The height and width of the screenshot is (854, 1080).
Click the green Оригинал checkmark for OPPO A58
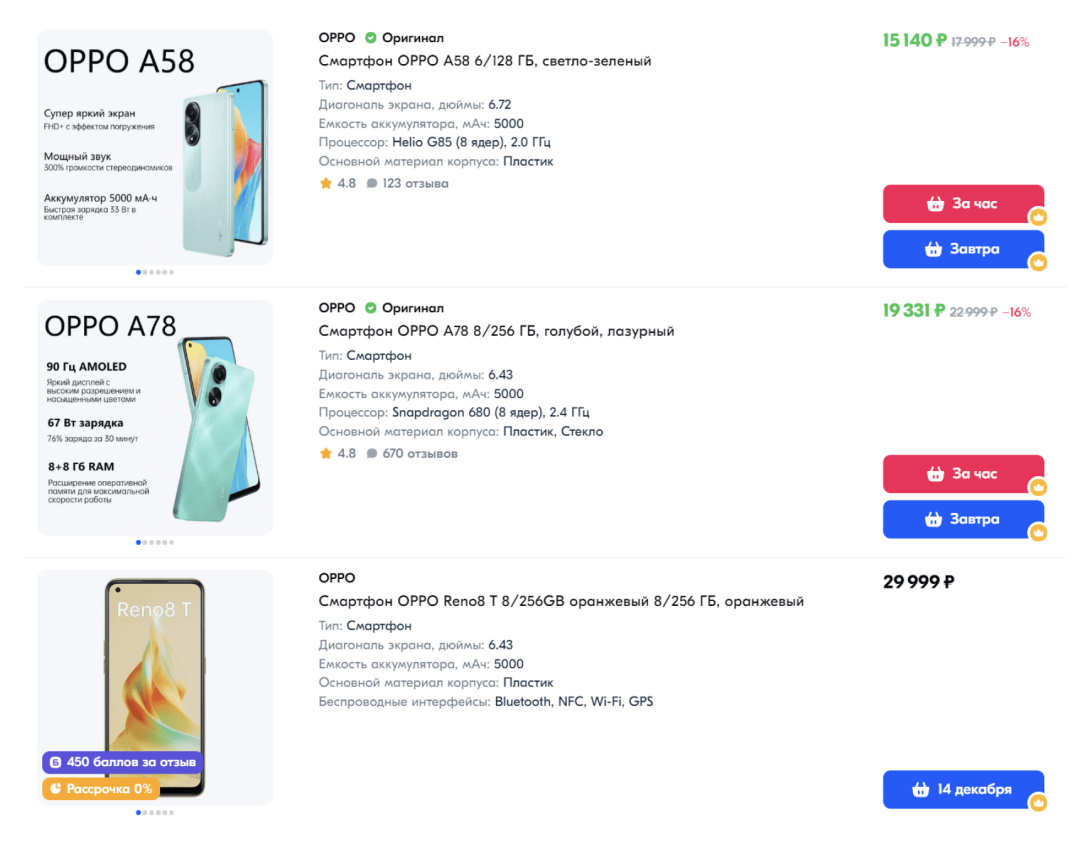pos(370,38)
